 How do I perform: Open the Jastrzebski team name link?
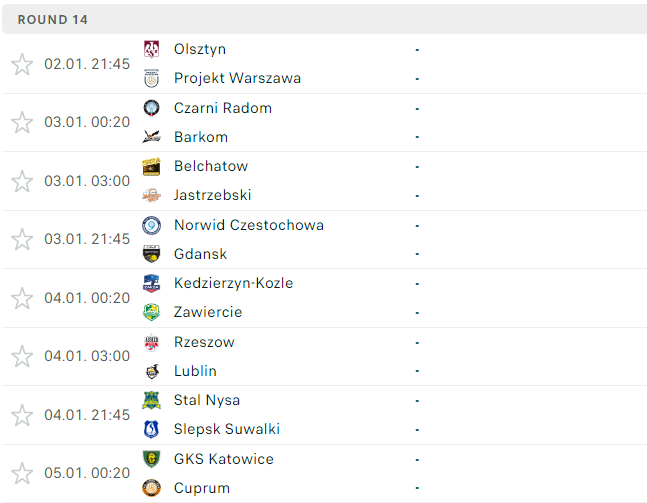[x=213, y=195]
